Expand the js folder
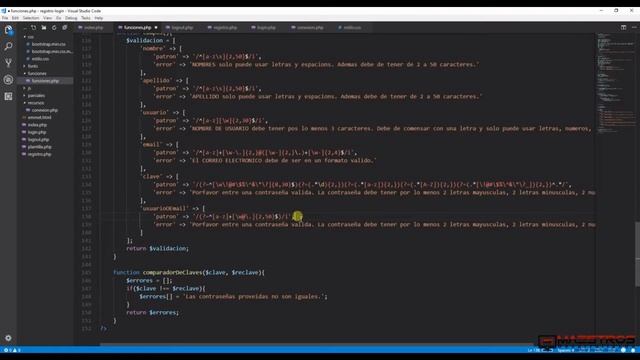The width and height of the screenshot is (640, 360). (x=29, y=88)
